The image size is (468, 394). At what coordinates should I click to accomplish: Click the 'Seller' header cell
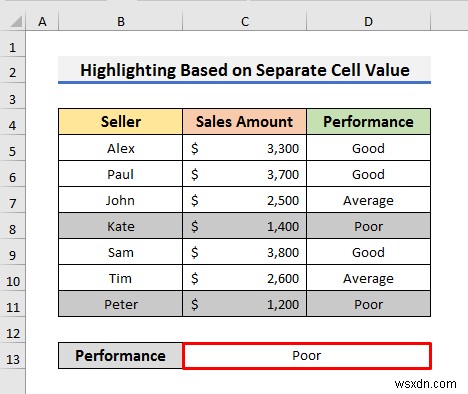[x=121, y=122]
